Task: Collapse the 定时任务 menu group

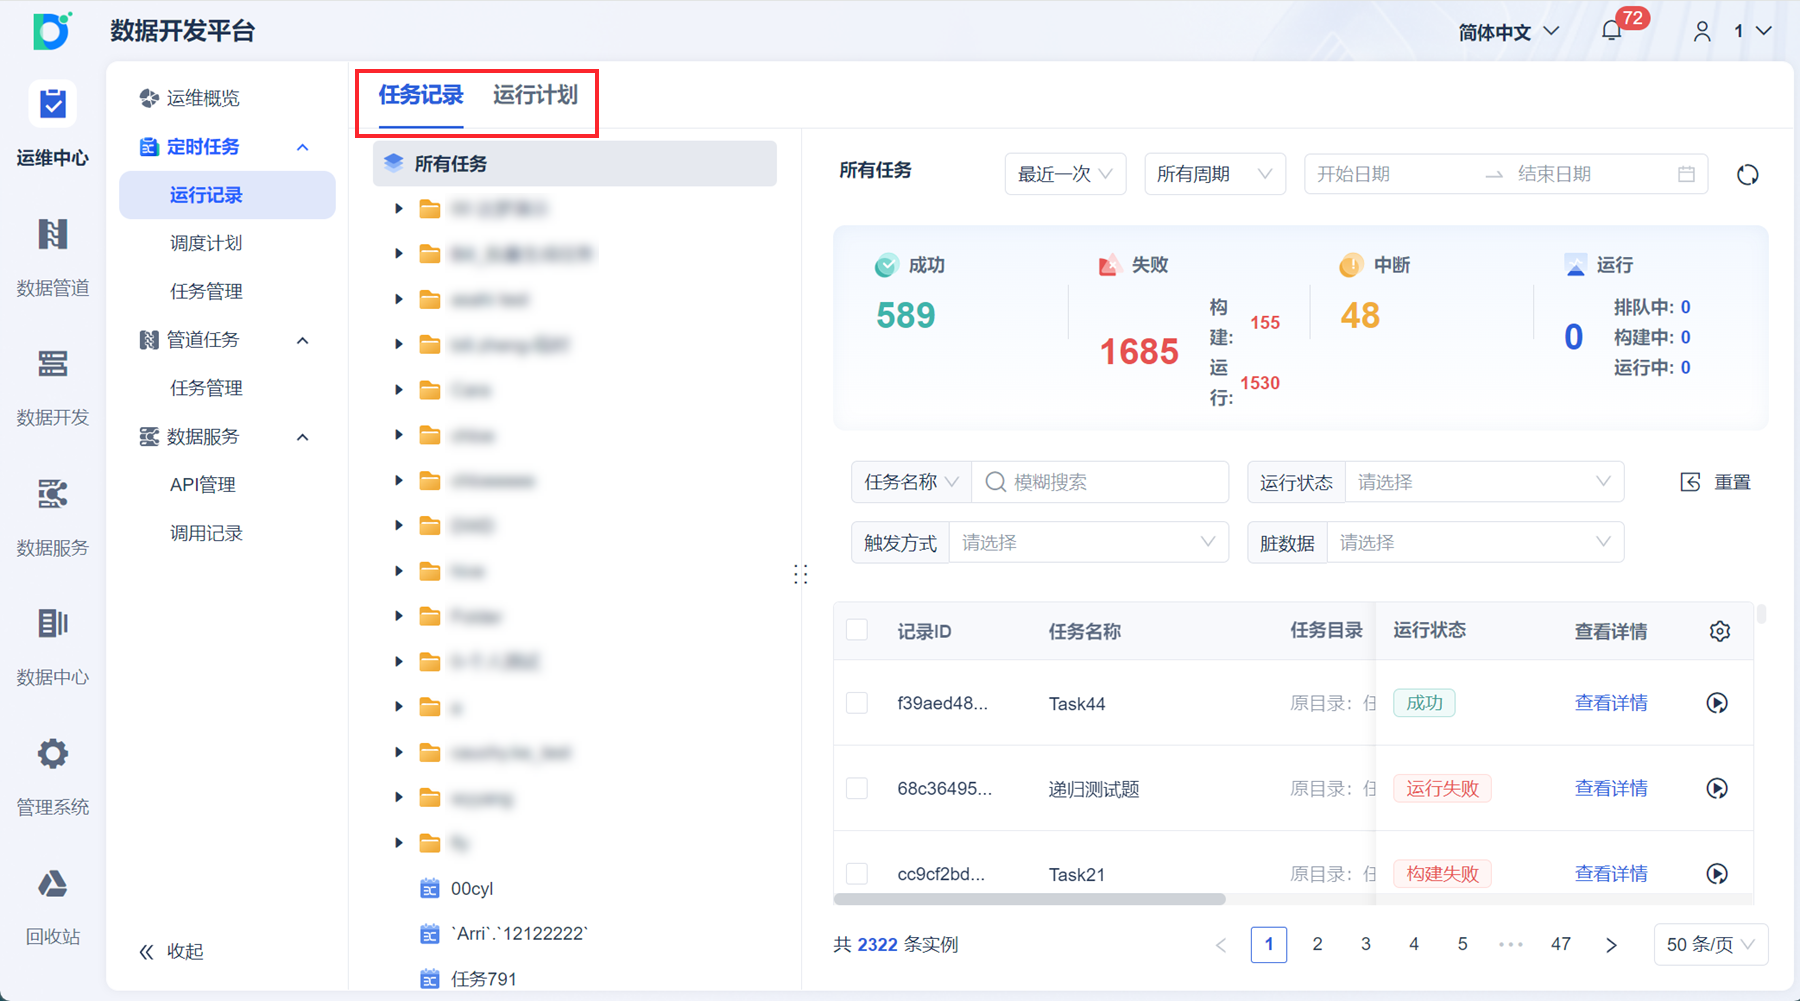Action: coord(302,147)
